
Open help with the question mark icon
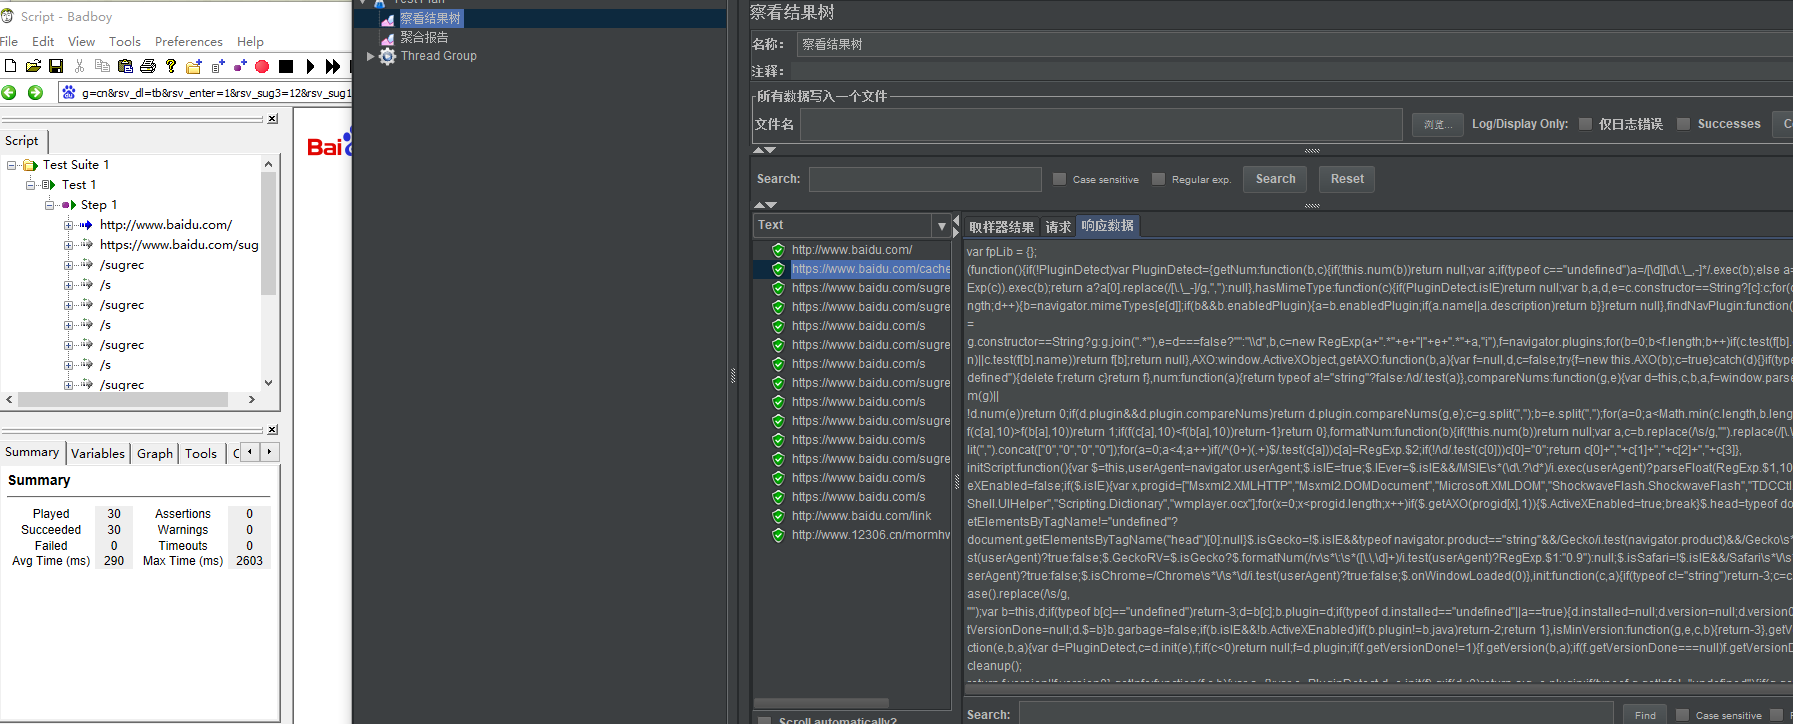tap(171, 66)
